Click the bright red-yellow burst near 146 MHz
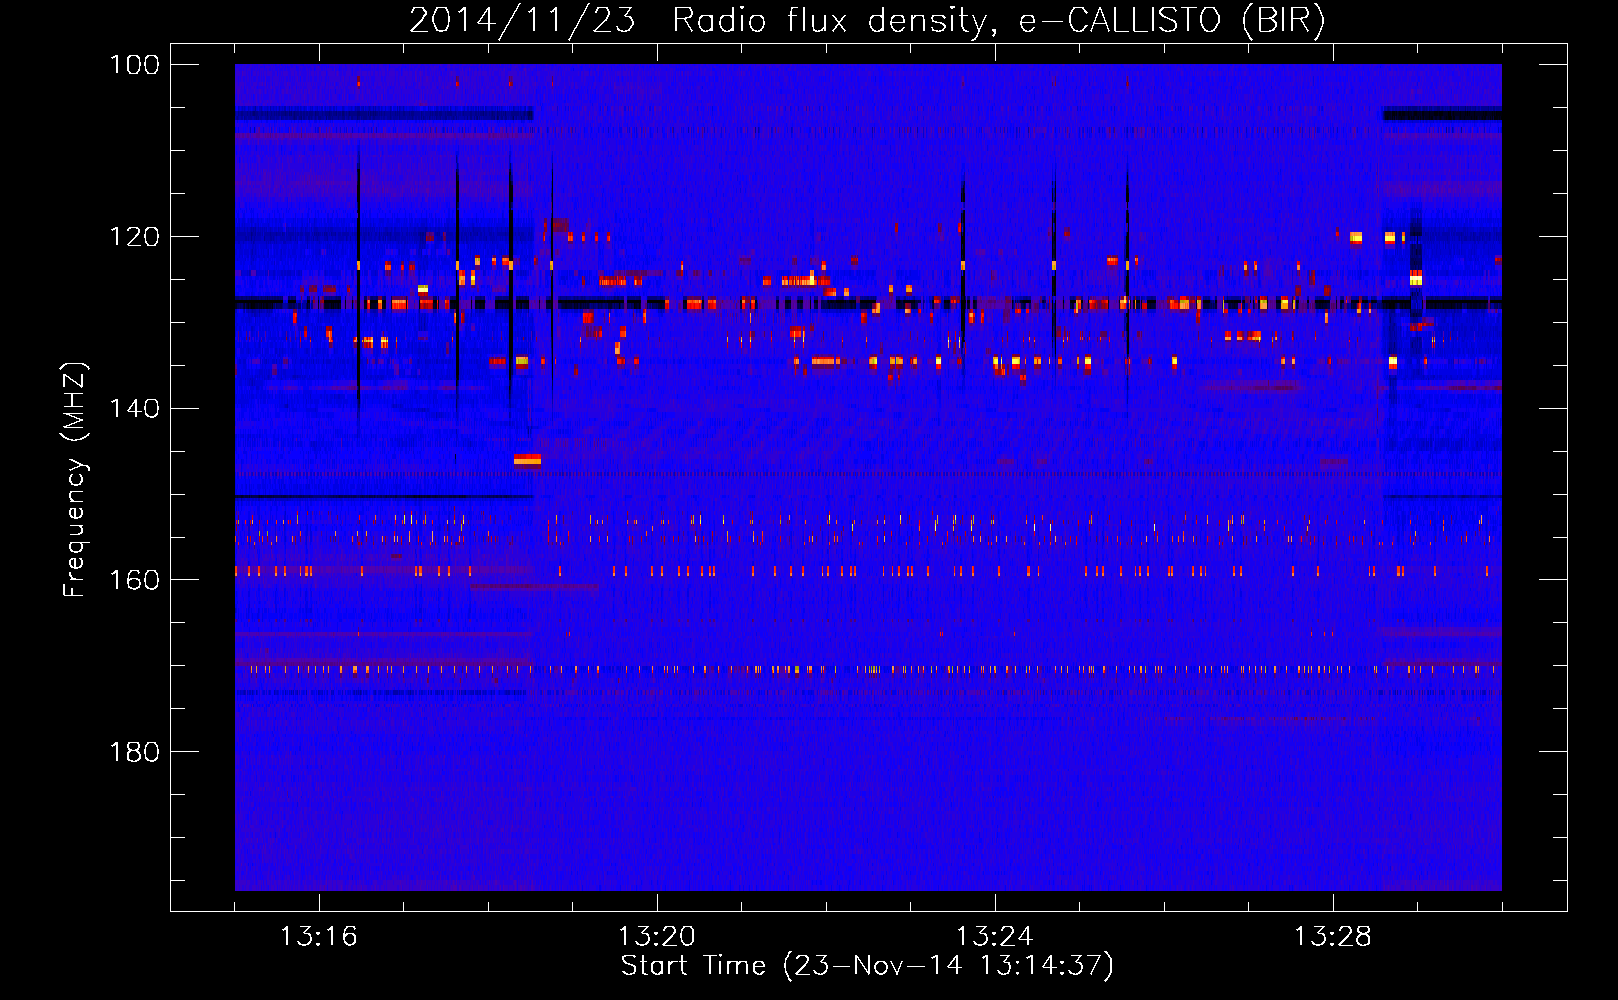 [527, 460]
